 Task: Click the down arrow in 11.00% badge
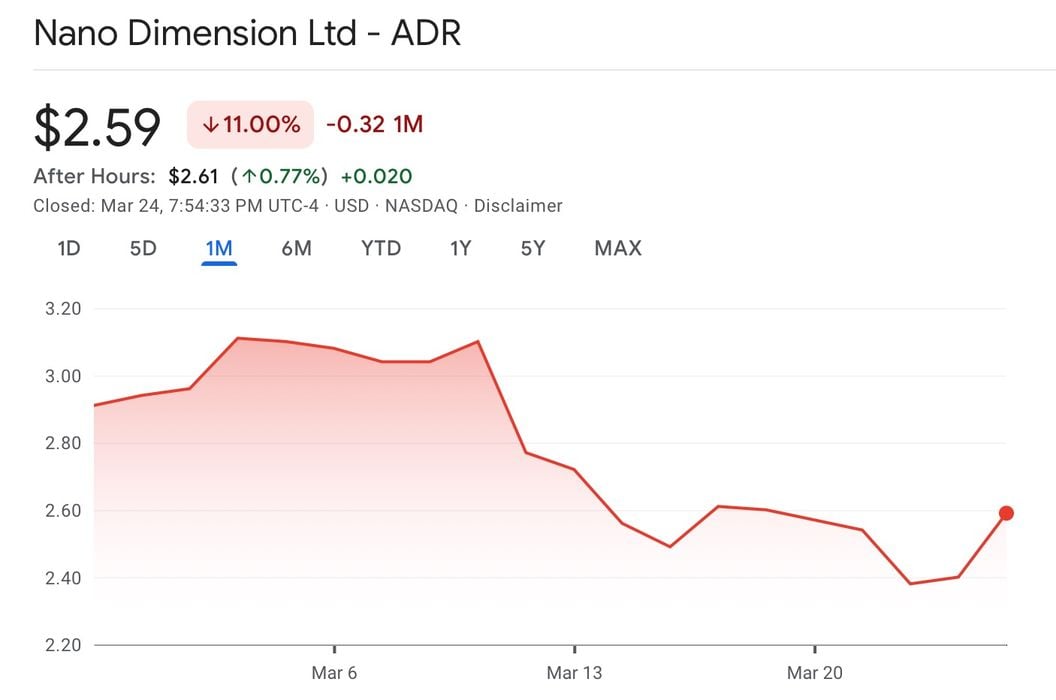pyautogui.click(x=210, y=125)
